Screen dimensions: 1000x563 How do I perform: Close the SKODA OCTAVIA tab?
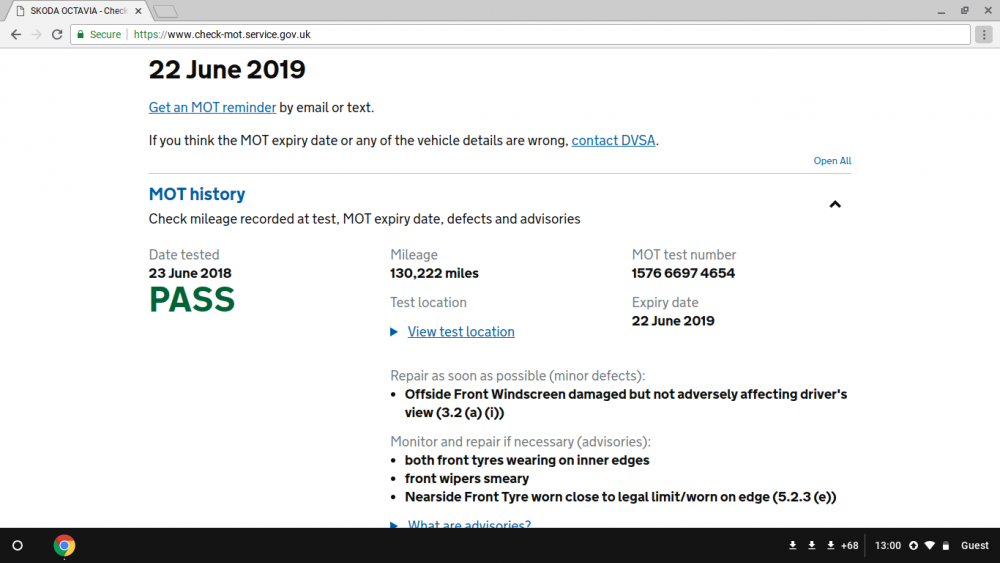138,11
